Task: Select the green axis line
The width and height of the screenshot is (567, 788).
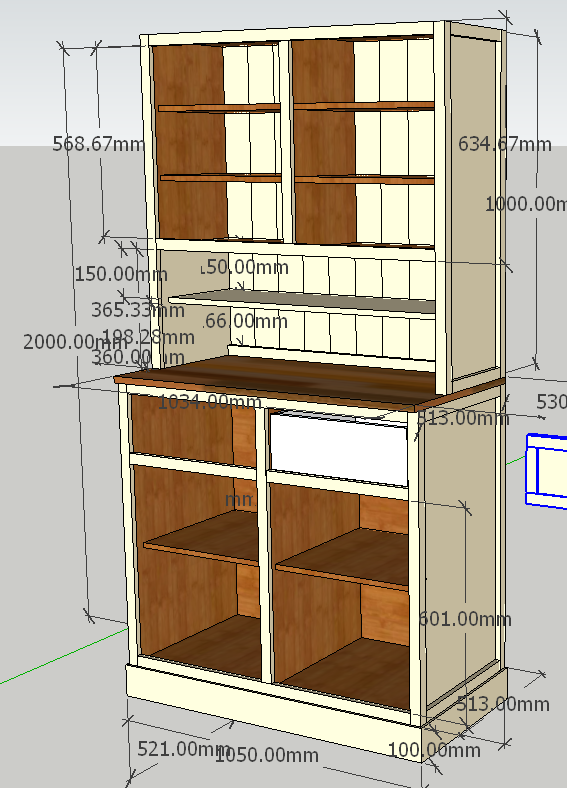Action: click(x=64, y=657)
